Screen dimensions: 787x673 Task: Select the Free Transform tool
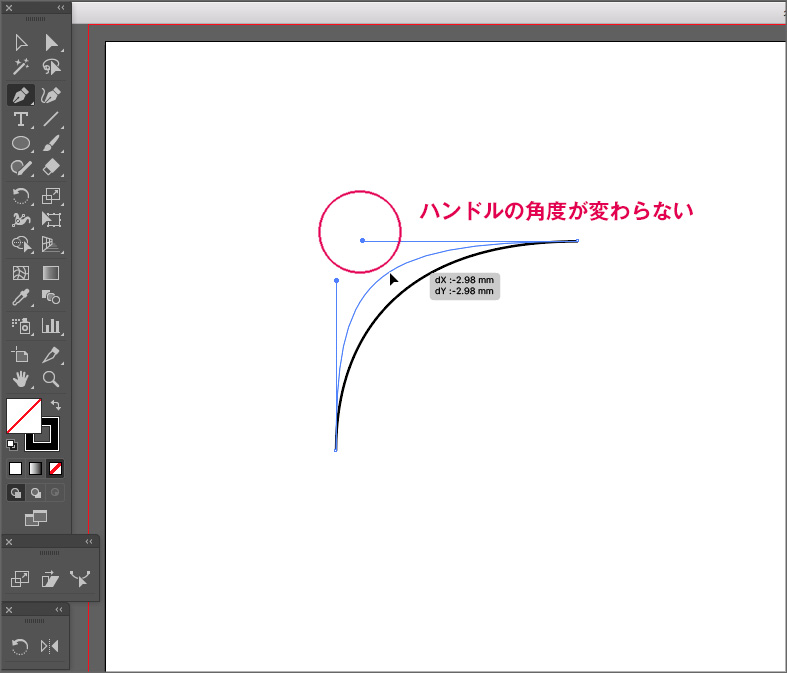[x=51, y=220]
